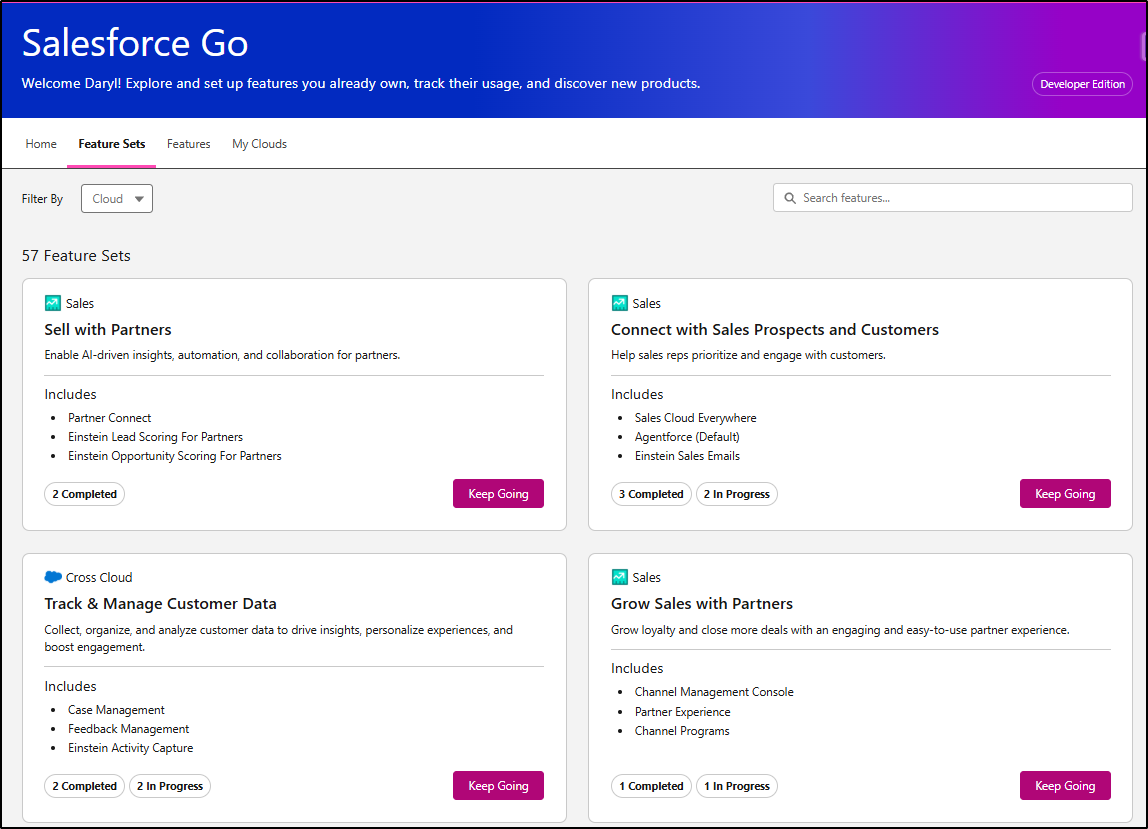Click the 2 Completed badge on Sell with Partners

click(x=85, y=494)
